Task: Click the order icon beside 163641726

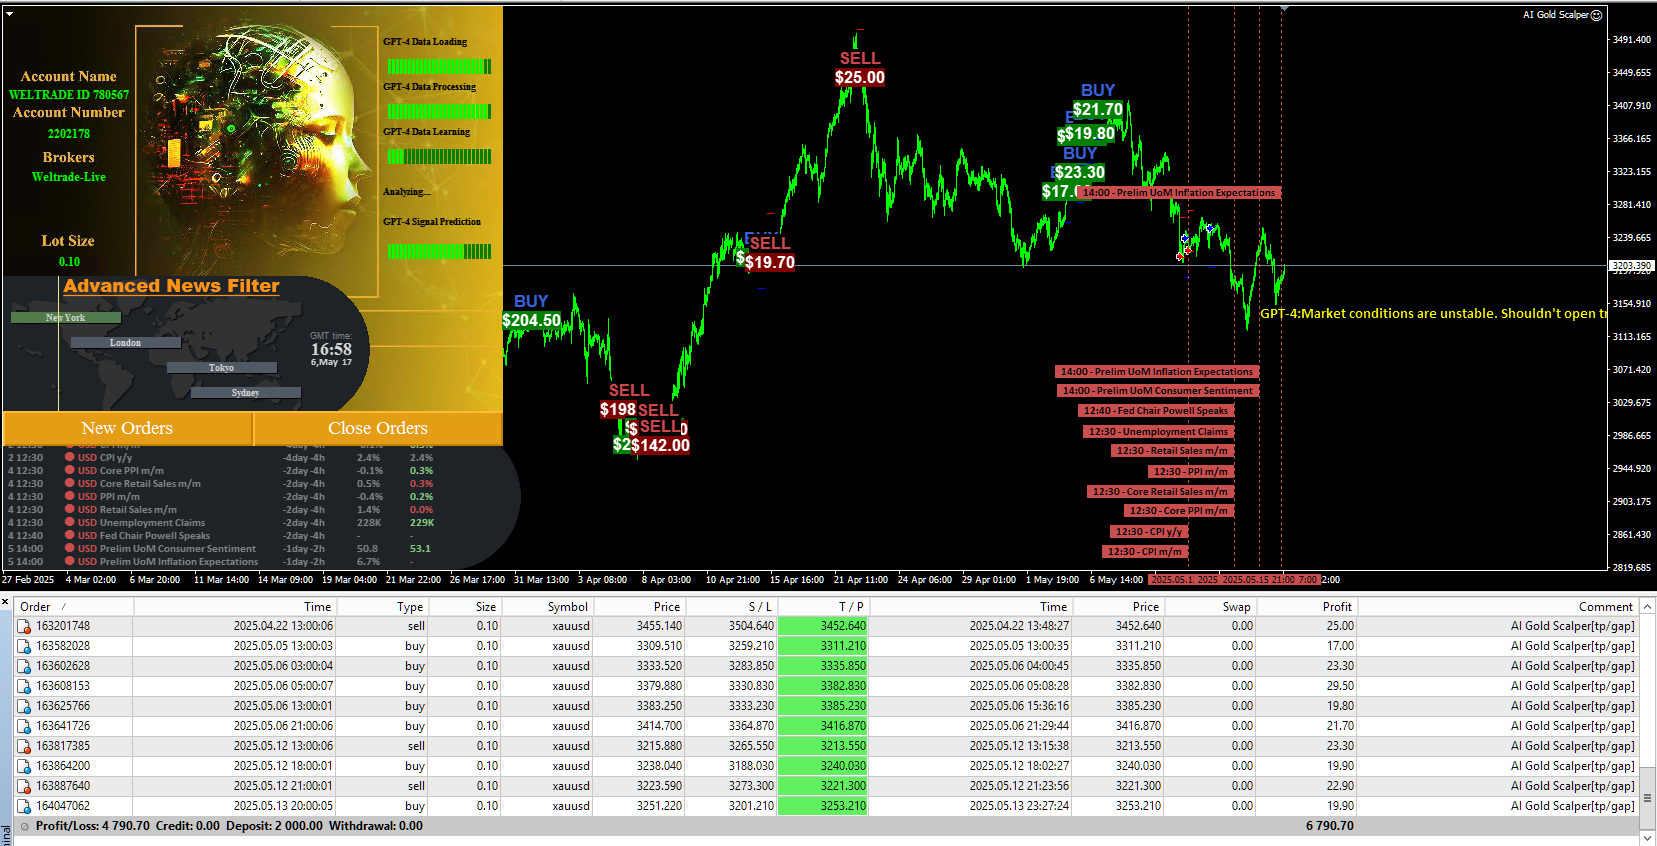Action: tap(24, 726)
